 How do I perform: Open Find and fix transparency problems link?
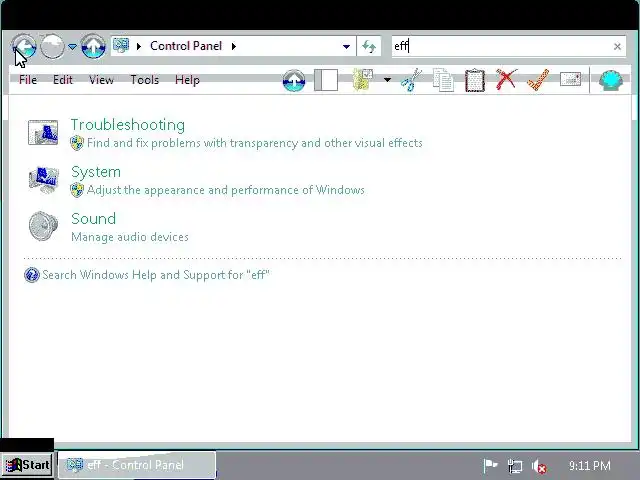click(255, 143)
